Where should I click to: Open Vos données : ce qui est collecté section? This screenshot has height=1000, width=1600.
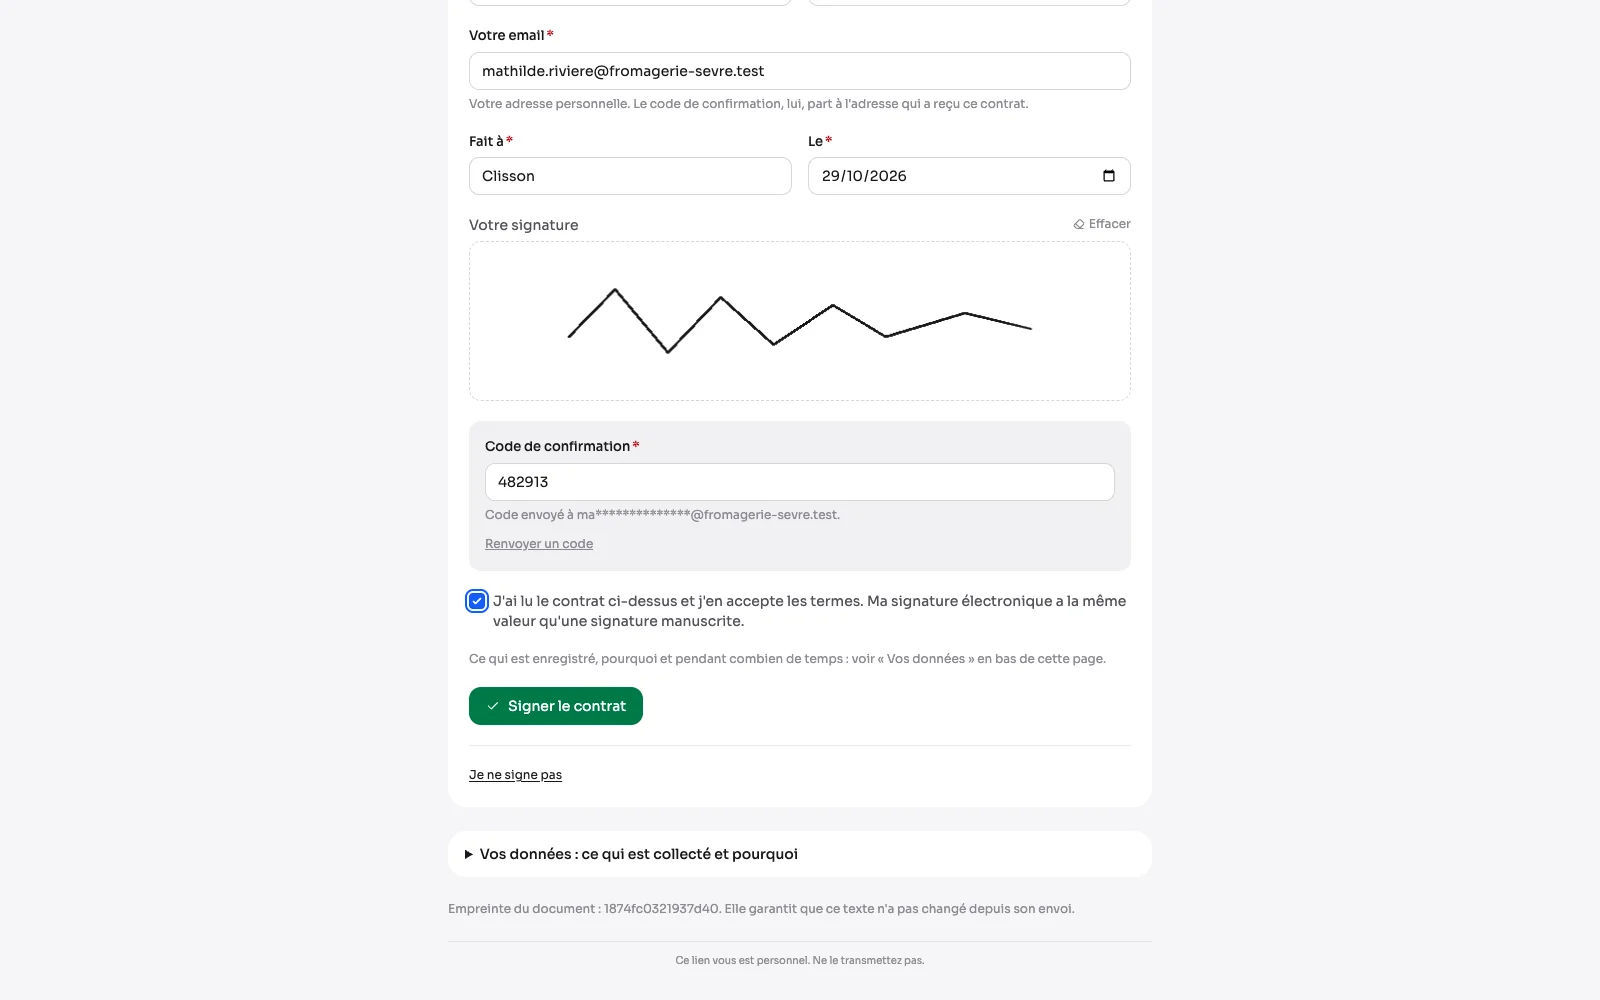tap(800, 854)
